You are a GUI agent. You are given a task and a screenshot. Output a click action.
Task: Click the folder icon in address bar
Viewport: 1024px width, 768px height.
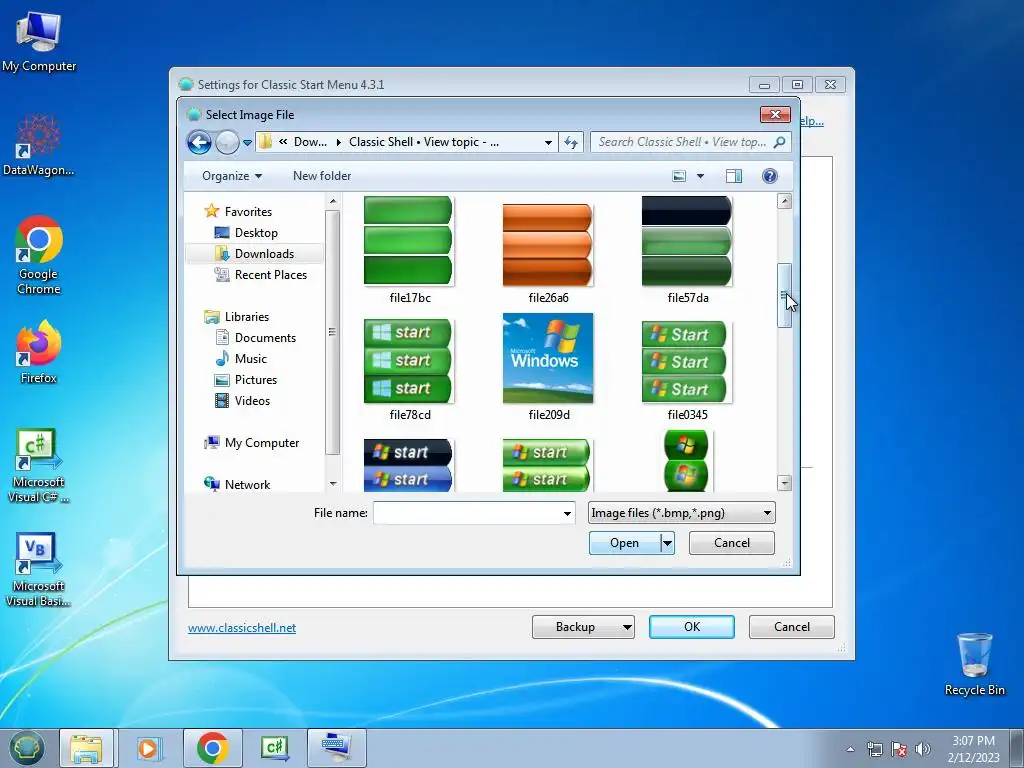pyautogui.click(x=265, y=142)
